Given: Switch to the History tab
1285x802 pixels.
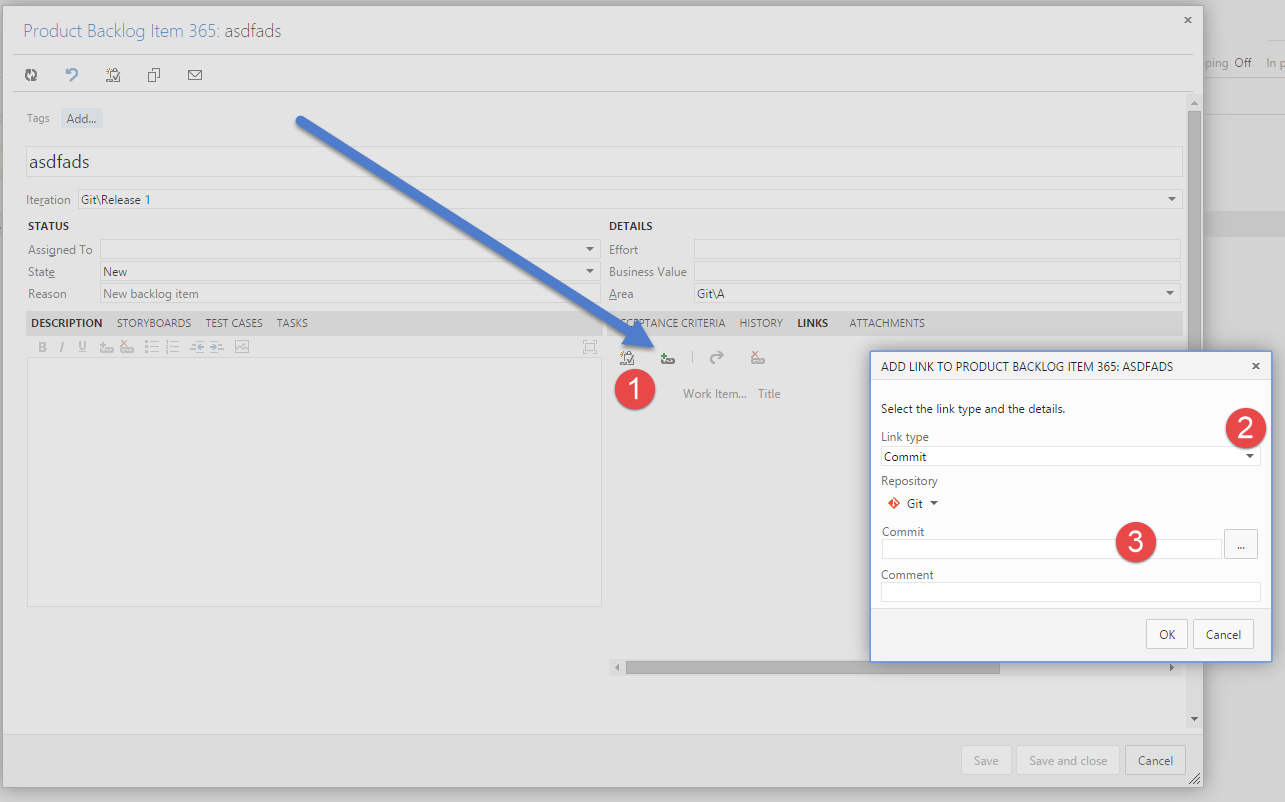Looking at the screenshot, I should coord(760,323).
